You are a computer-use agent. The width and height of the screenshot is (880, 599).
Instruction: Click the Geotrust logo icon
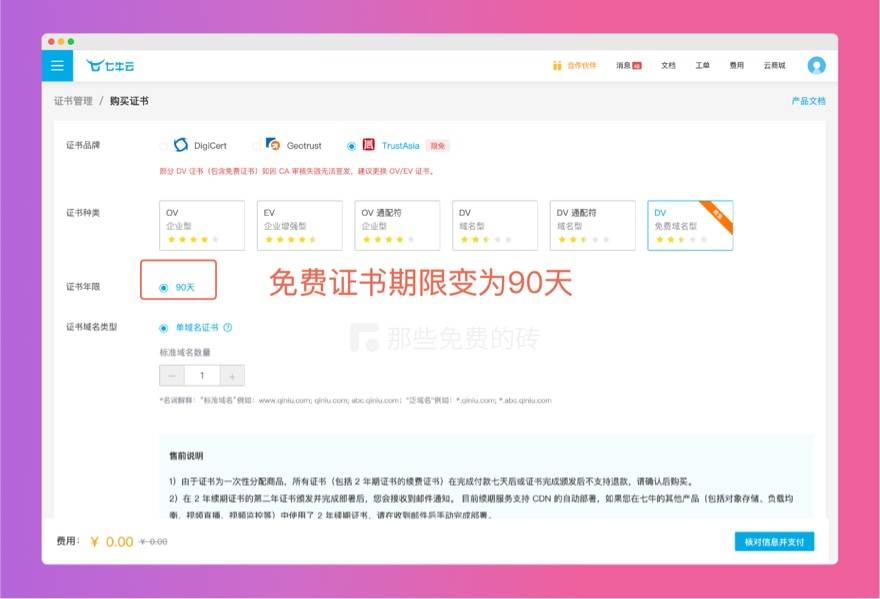click(273, 144)
